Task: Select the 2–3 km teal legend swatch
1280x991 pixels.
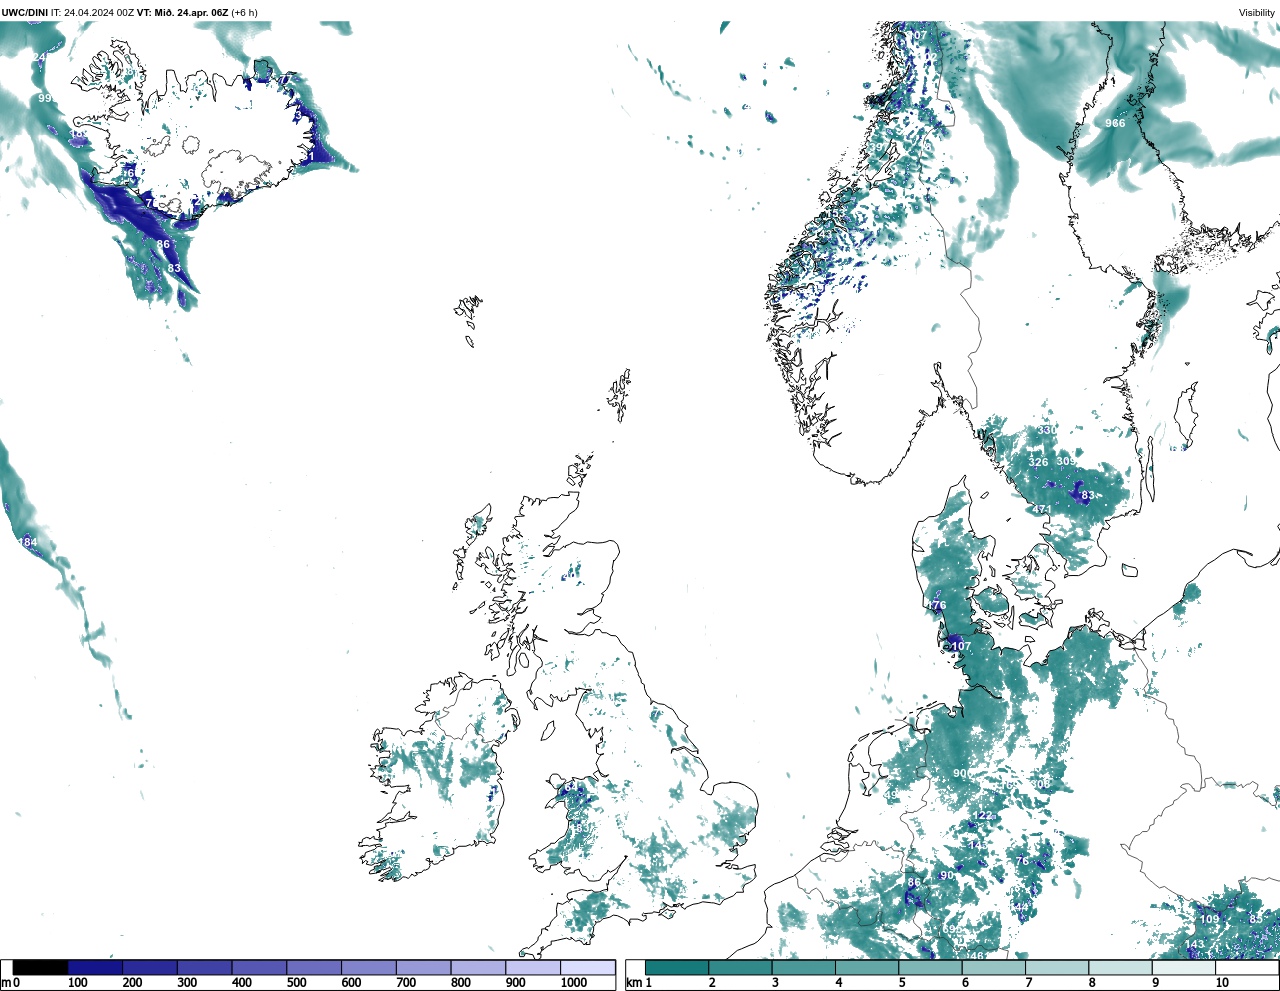Action: pos(740,968)
